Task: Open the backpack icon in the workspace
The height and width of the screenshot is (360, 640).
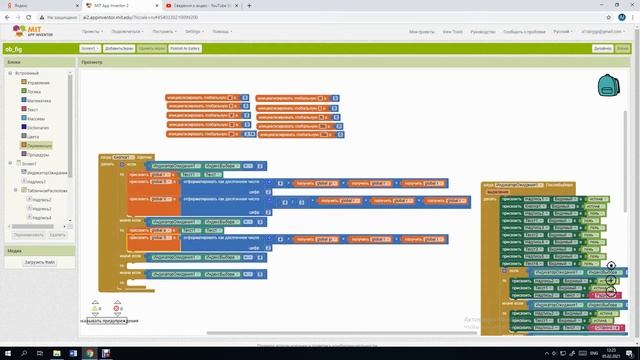Action: point(609,85)
